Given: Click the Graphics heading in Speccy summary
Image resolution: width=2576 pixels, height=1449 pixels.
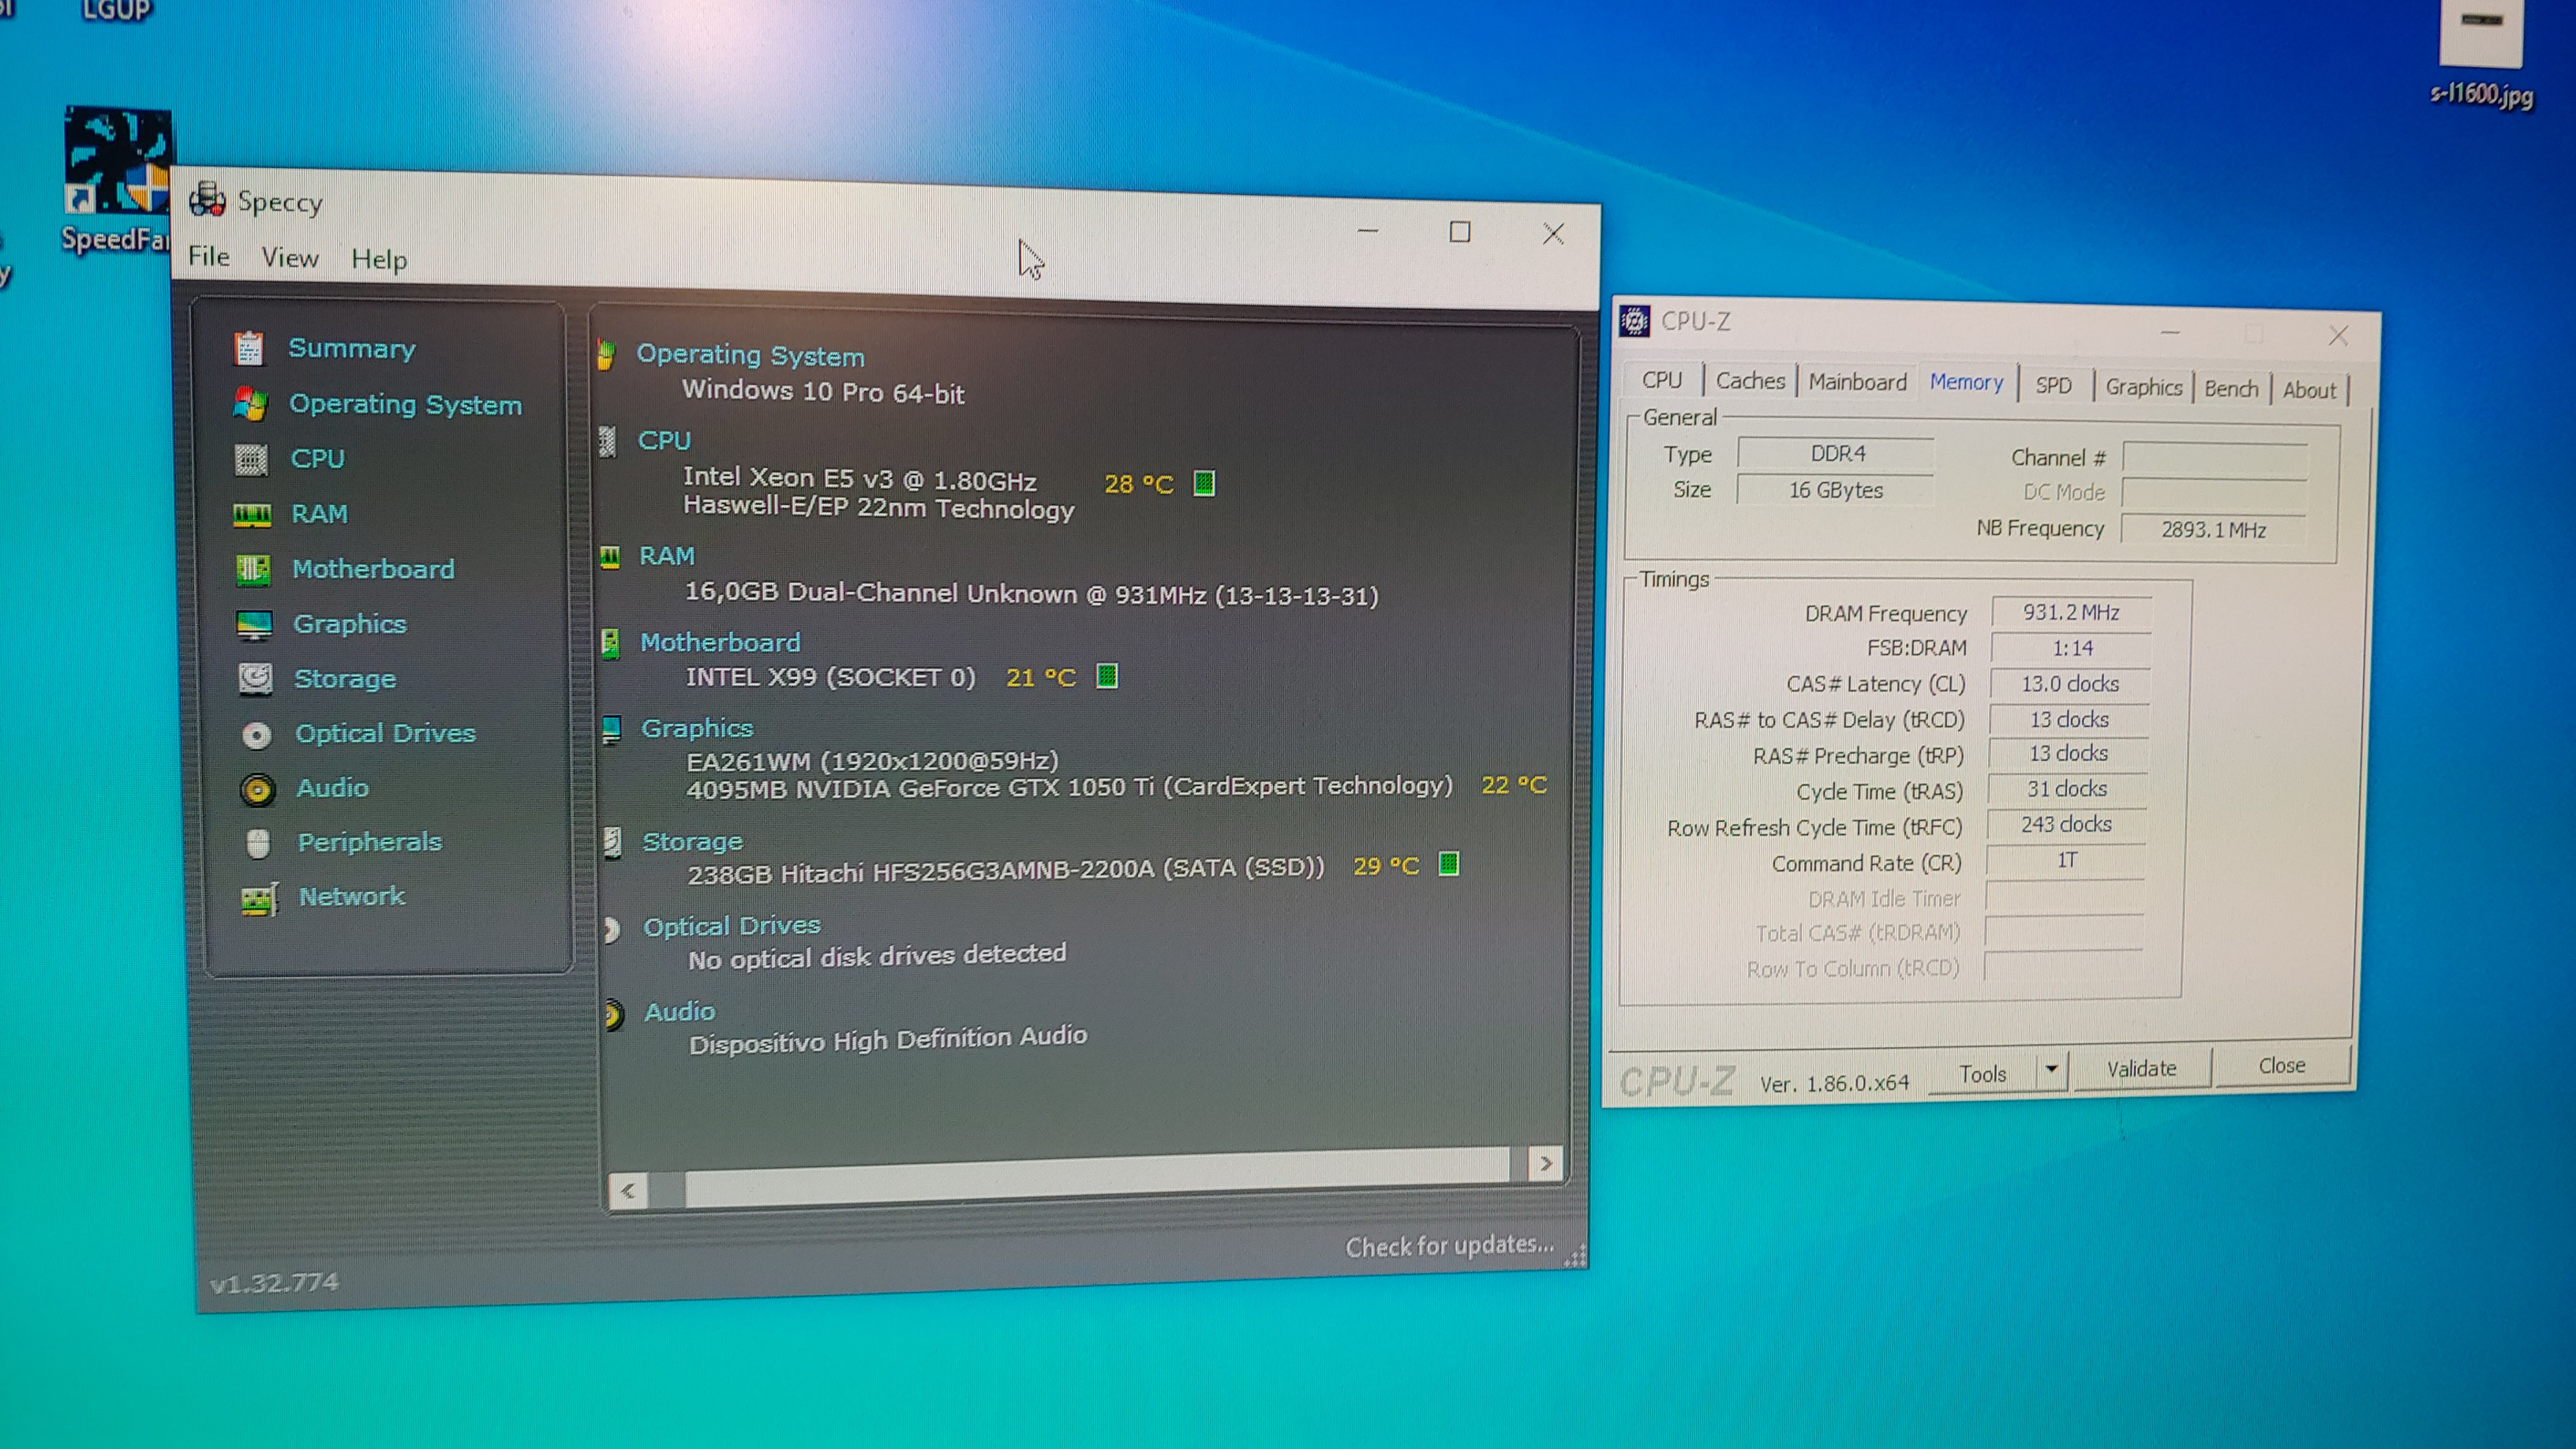Looking at the screenshot, I should click(696, 728).
